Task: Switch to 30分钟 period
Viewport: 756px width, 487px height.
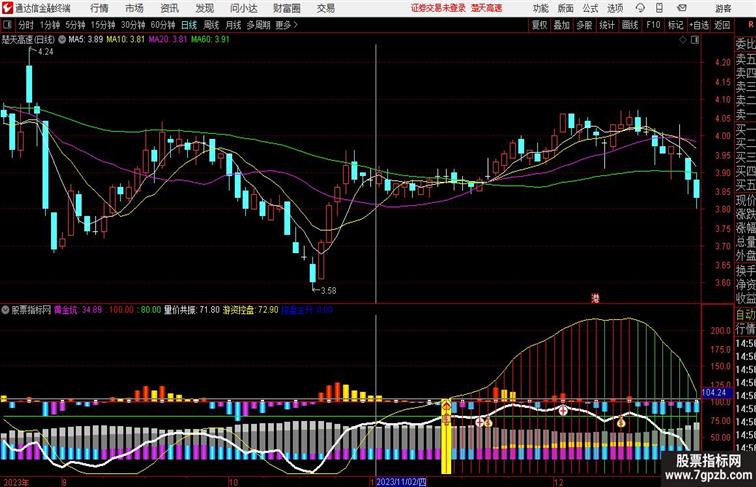Action: [x=133, y=25]
